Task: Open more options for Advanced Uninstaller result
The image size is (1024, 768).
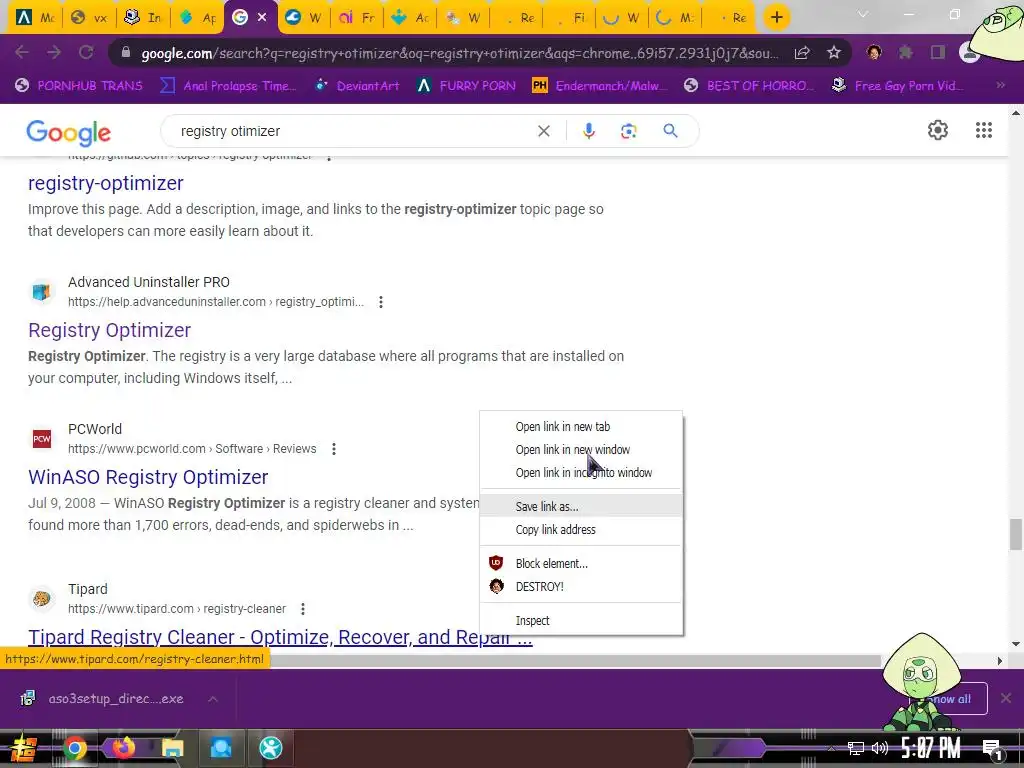Action: pyautogui.click(x=381, y=302)
